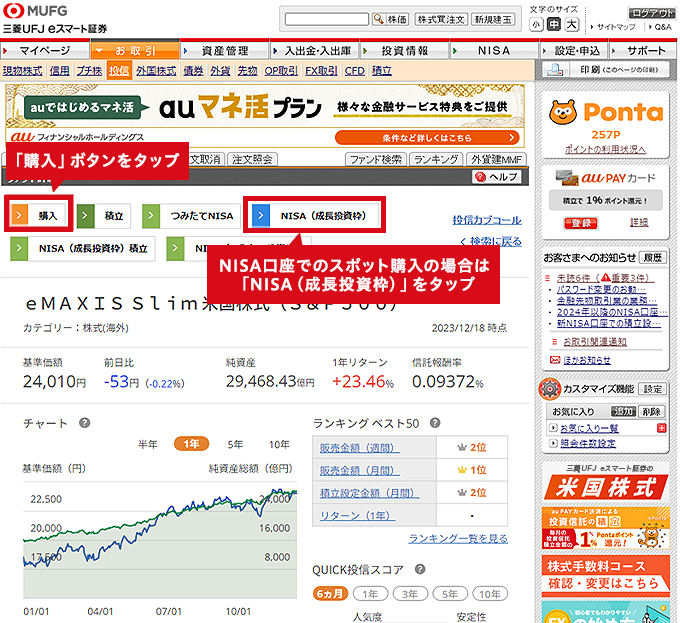The image size is (680, 623).
Task: Click the 株式買注文 button
Action: pyautogui.click(x=441, y=19)
